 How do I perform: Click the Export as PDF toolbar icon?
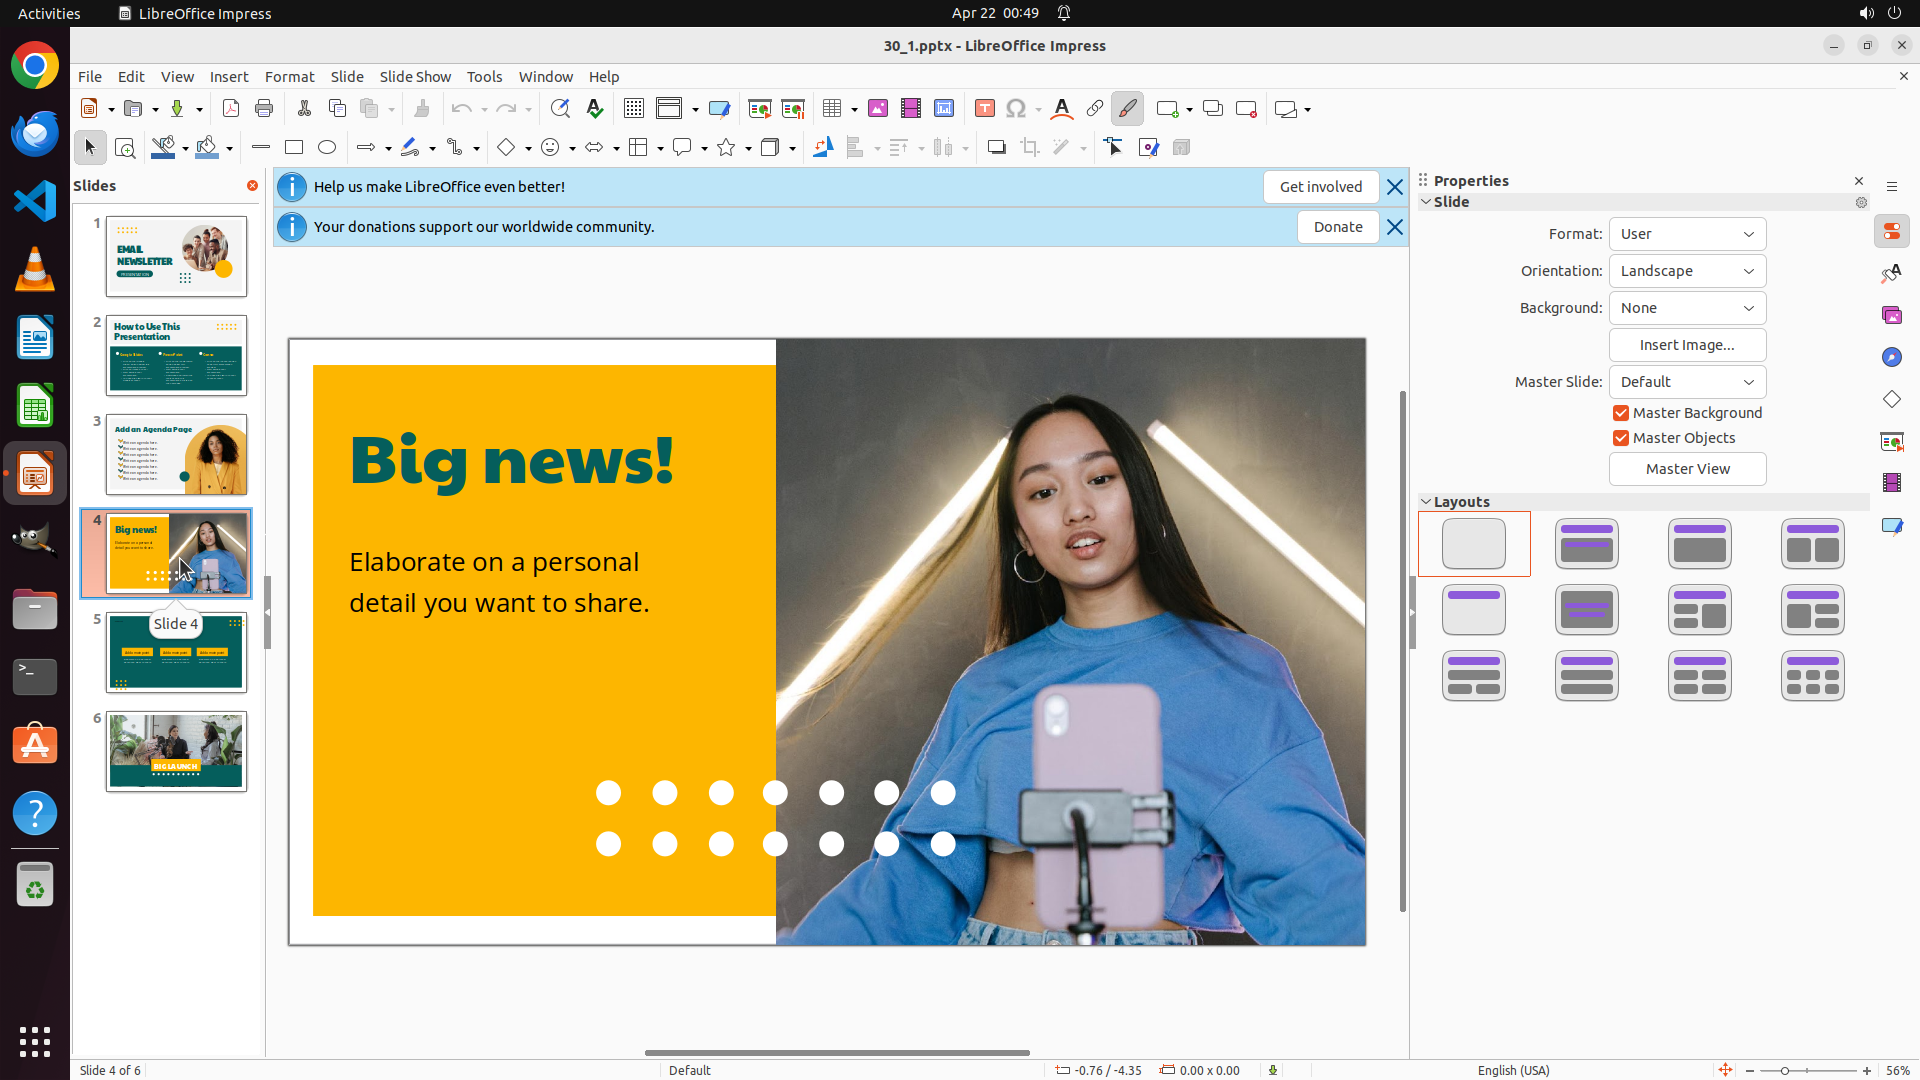click(x=231, y=109)
